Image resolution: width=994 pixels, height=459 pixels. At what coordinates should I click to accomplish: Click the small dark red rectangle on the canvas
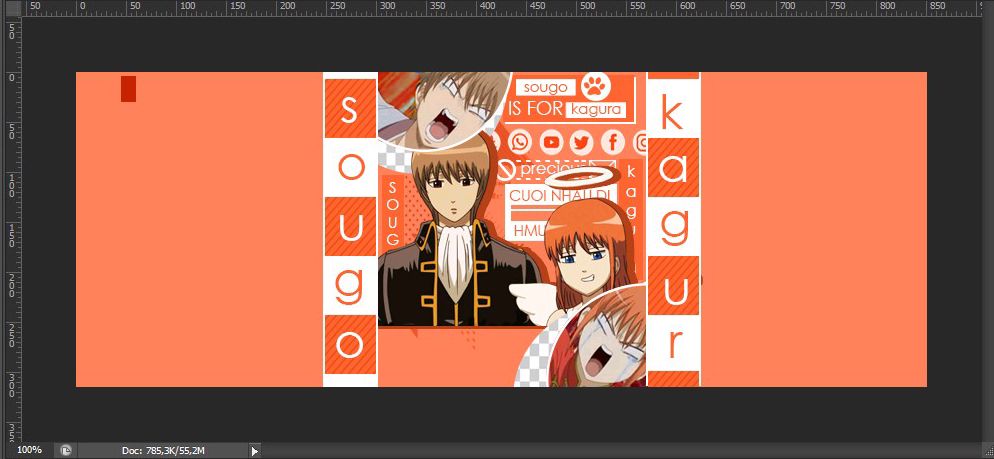click(128, 88)
